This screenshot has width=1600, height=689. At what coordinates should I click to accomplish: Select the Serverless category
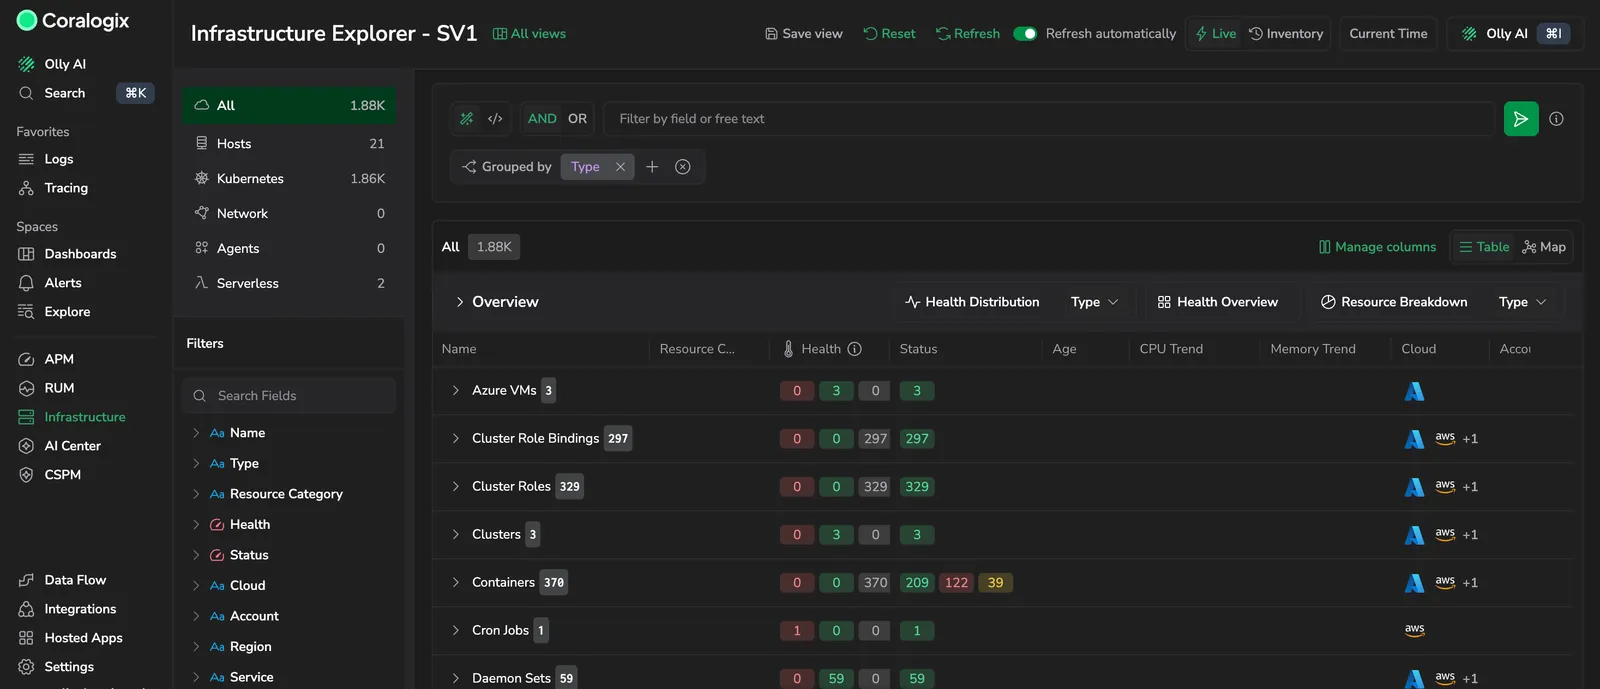pyautogui.click(x=289, y=284)
